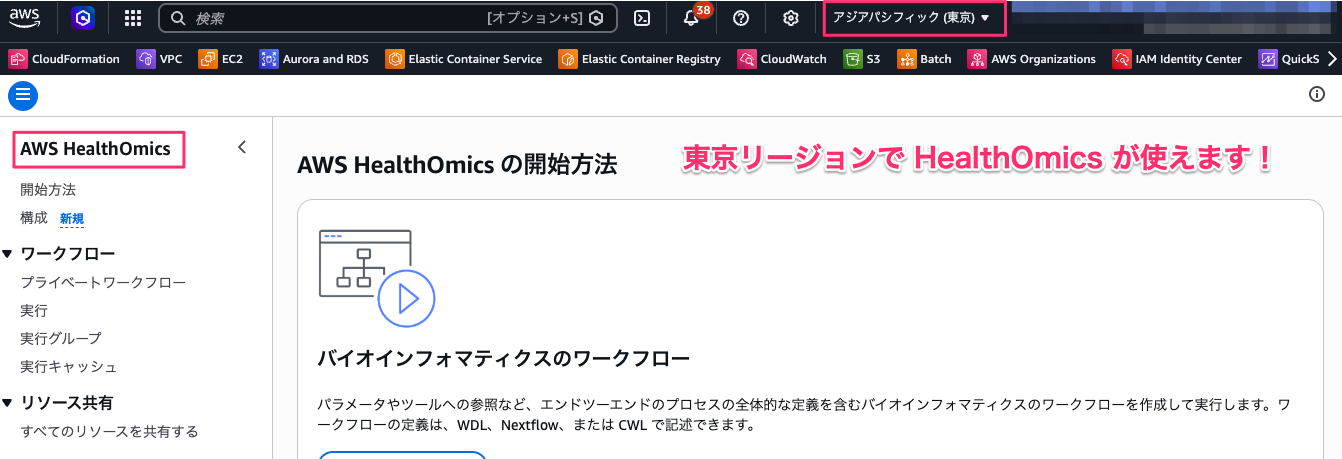Show more favorites with right chevron
This screenshot has height=459, width=1342.
[1331, 59]
